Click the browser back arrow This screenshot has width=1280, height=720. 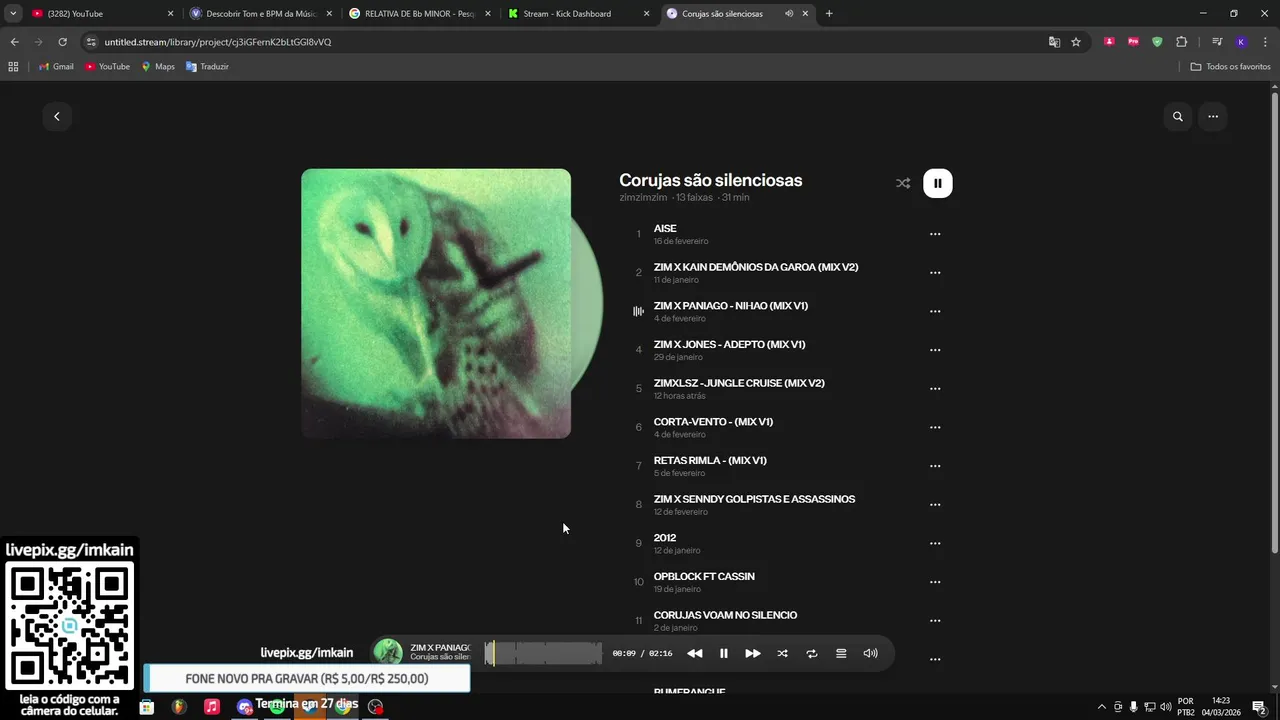[14, 42]
